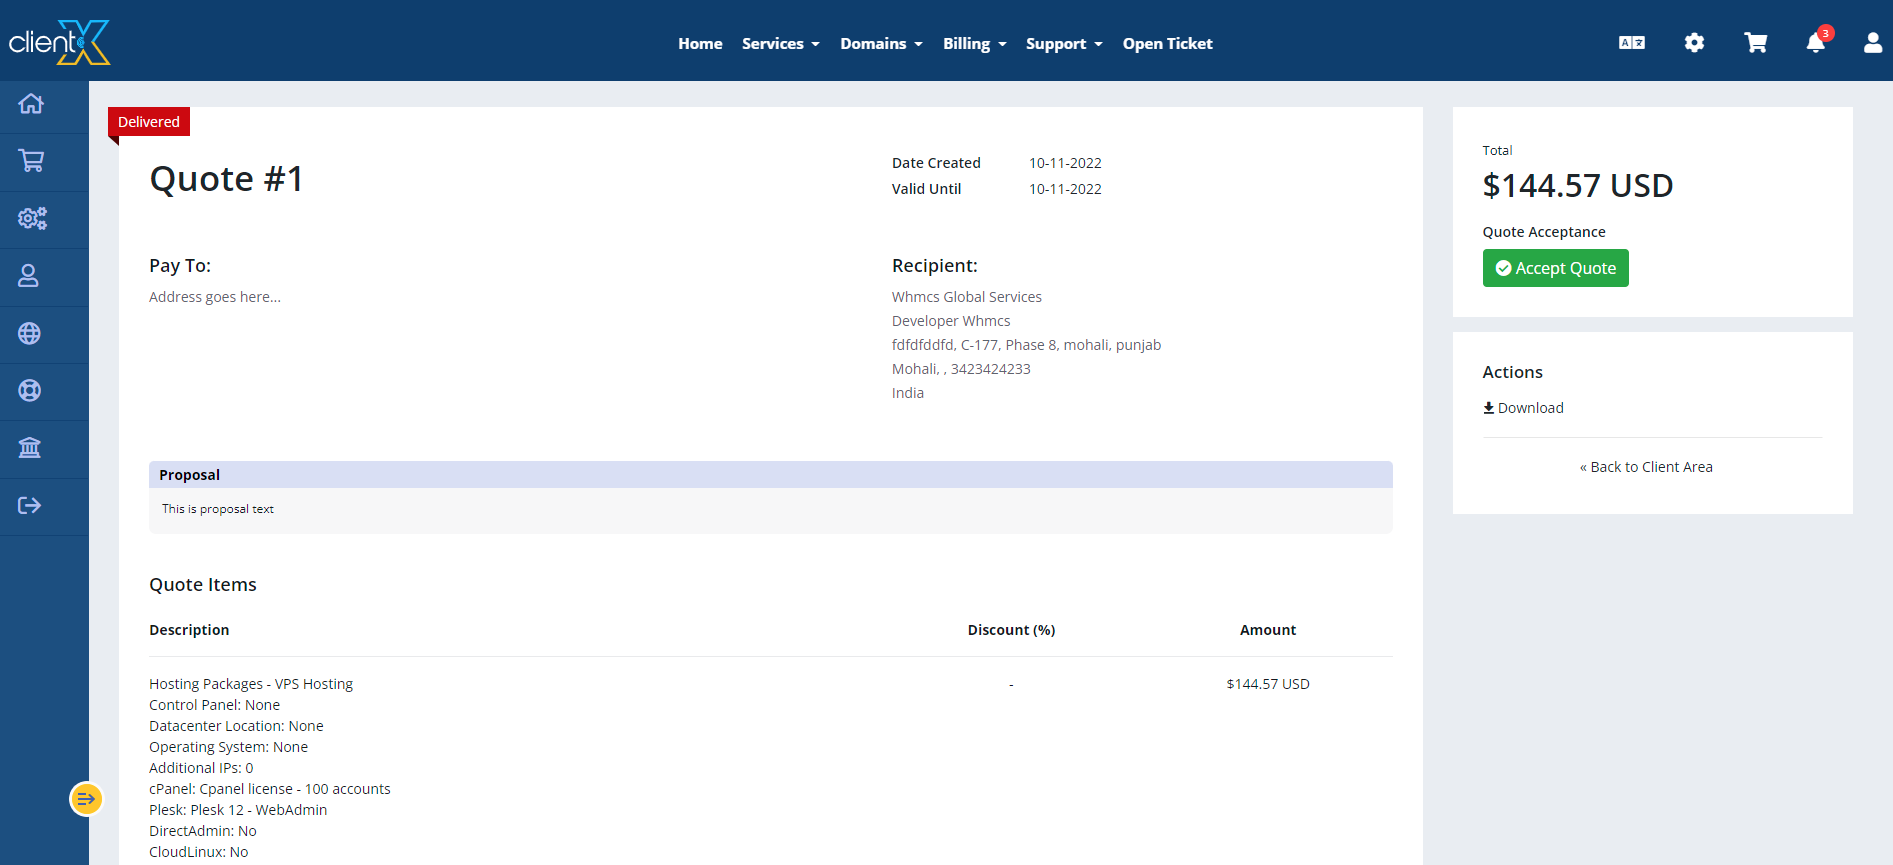
Task: Open the shopping cart in top bar
Action: coord(1755,43)
